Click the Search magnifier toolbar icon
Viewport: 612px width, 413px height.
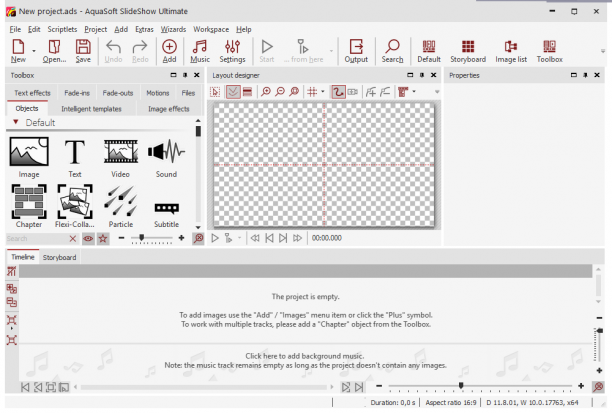[392, 51]
